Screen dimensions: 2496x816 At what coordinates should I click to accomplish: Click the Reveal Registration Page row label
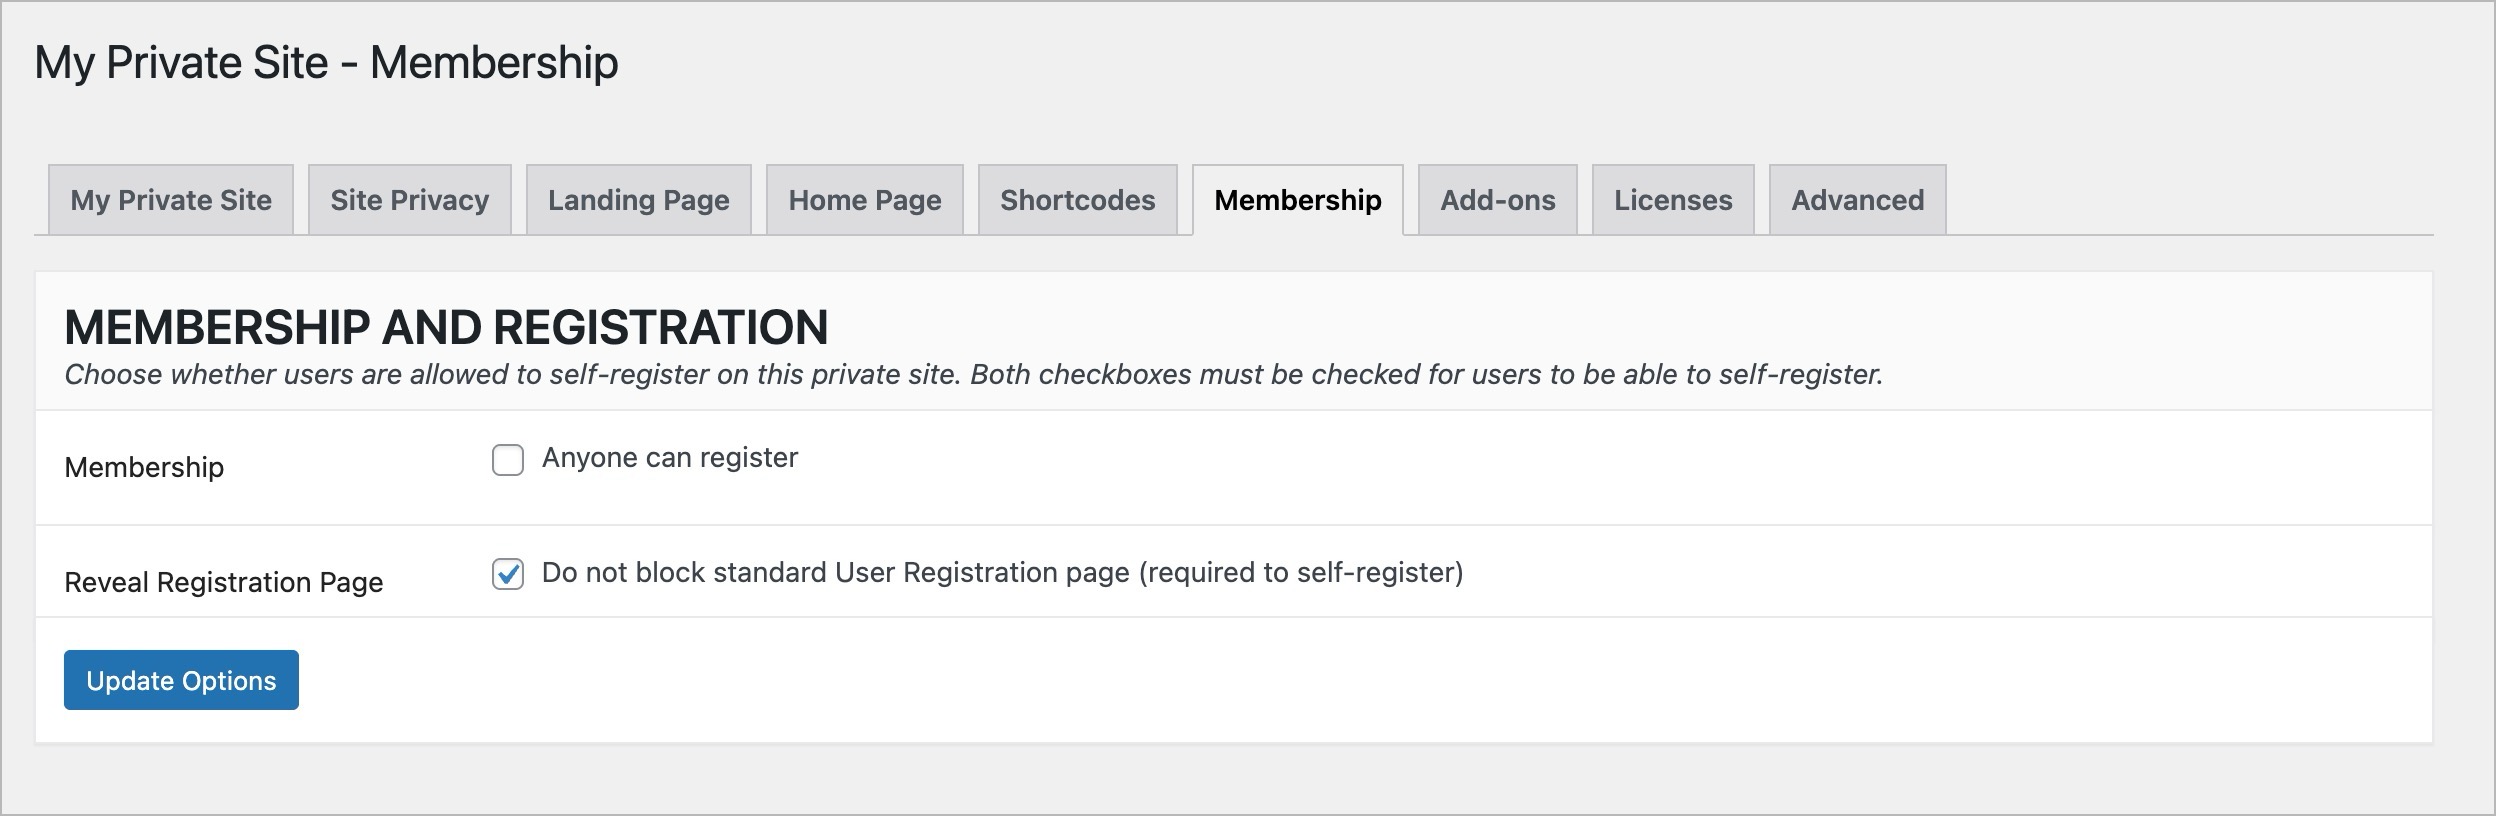point(224,582)
